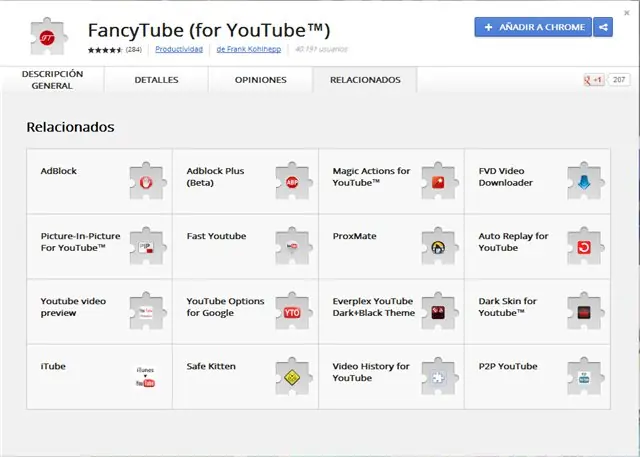Screen dimensions: 640x457
Task: Click the five-star rating display
Action: coord(105,50)
